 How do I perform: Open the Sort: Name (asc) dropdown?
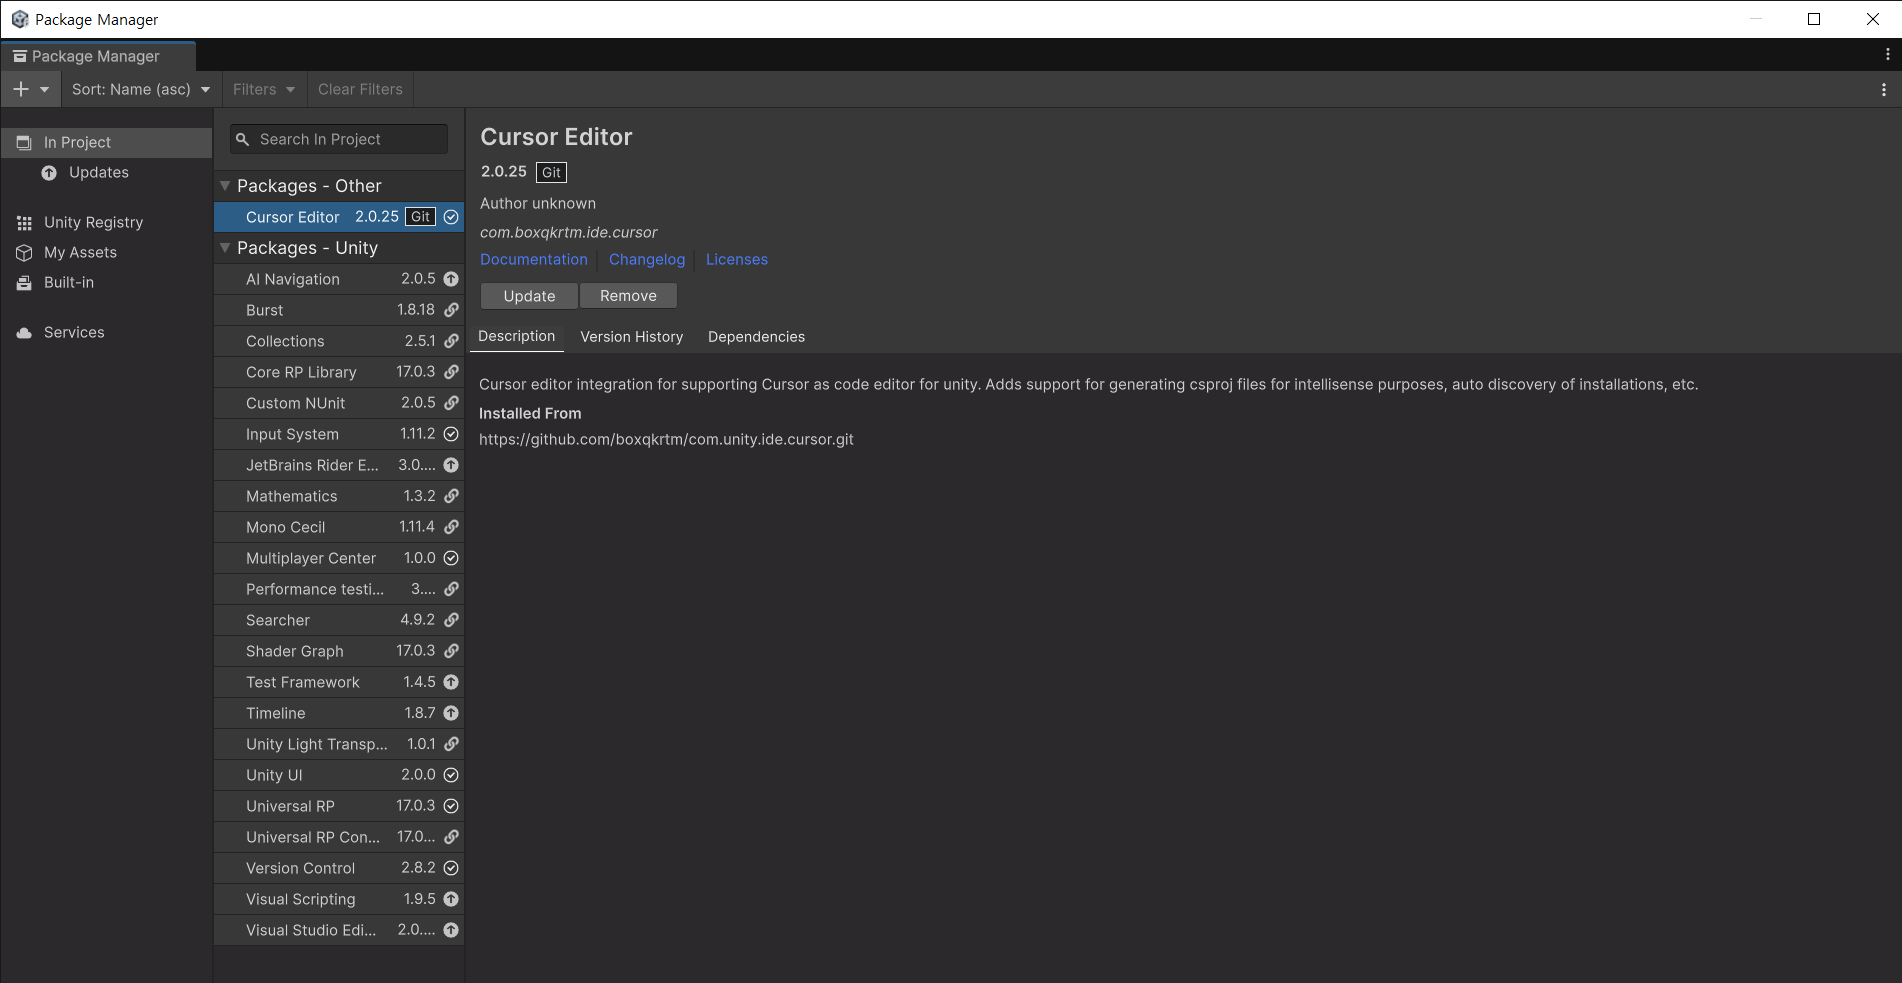click(141, 89)
